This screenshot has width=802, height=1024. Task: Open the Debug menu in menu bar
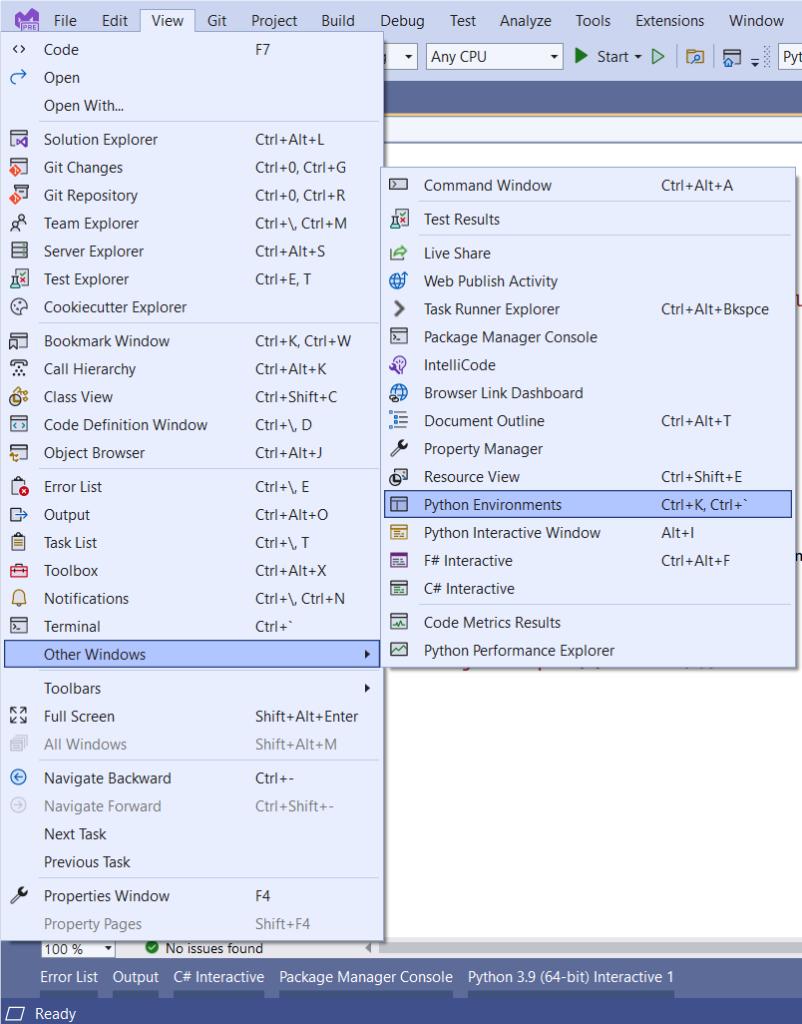402,20
